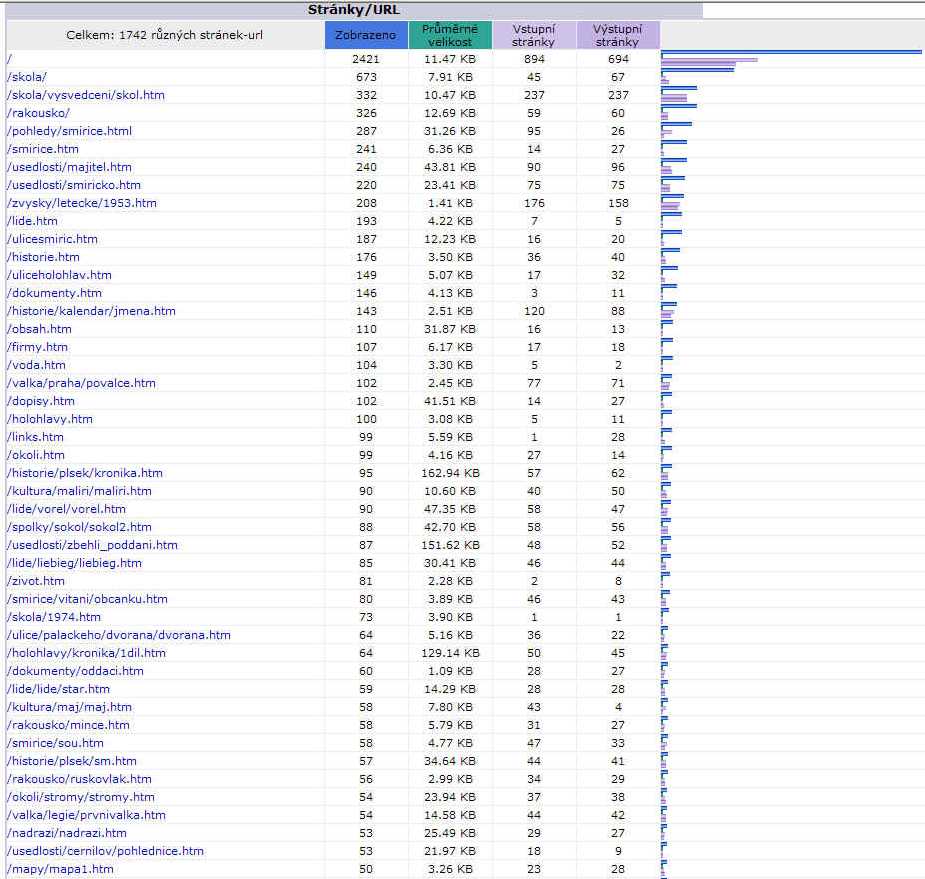This screenshot has height=879, width=925.
Task: Click the longest blue bar for root page
Action: click(x=791, y=52)
